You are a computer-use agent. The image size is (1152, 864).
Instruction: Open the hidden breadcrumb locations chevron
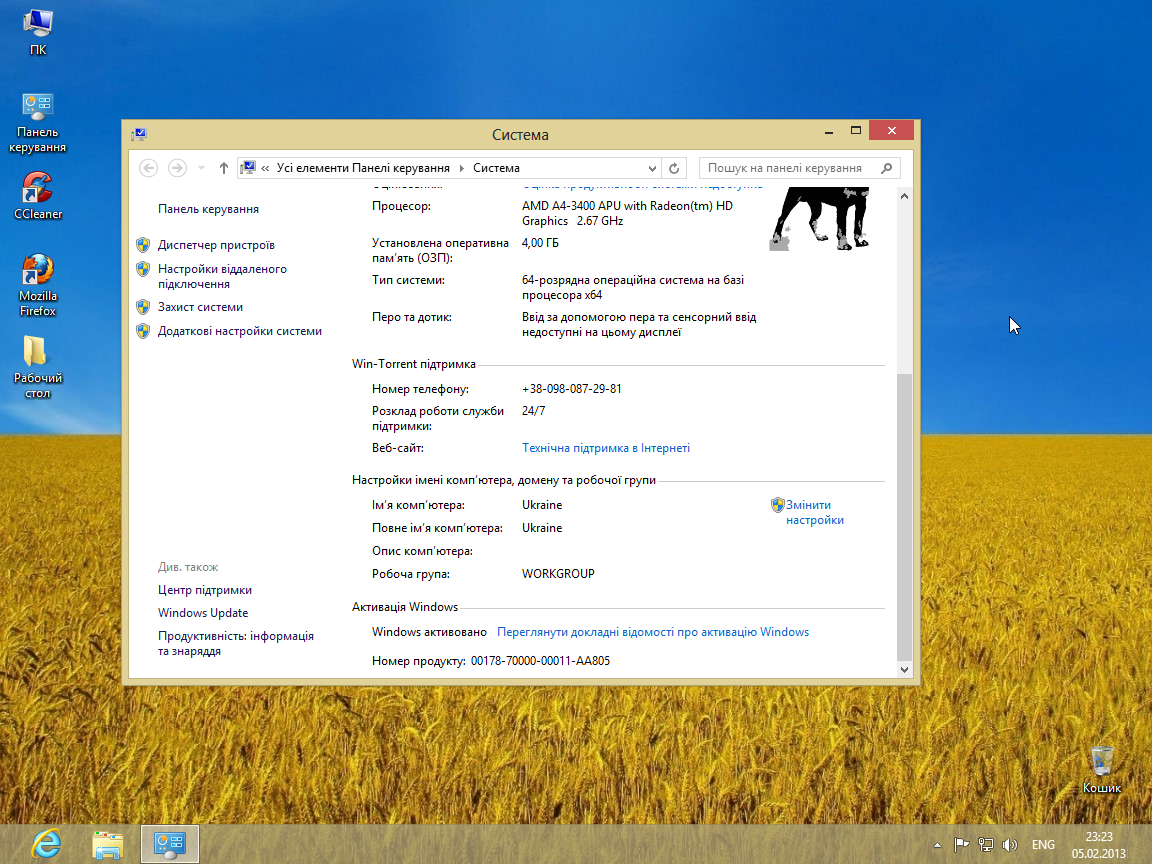[x=265, y=168]
